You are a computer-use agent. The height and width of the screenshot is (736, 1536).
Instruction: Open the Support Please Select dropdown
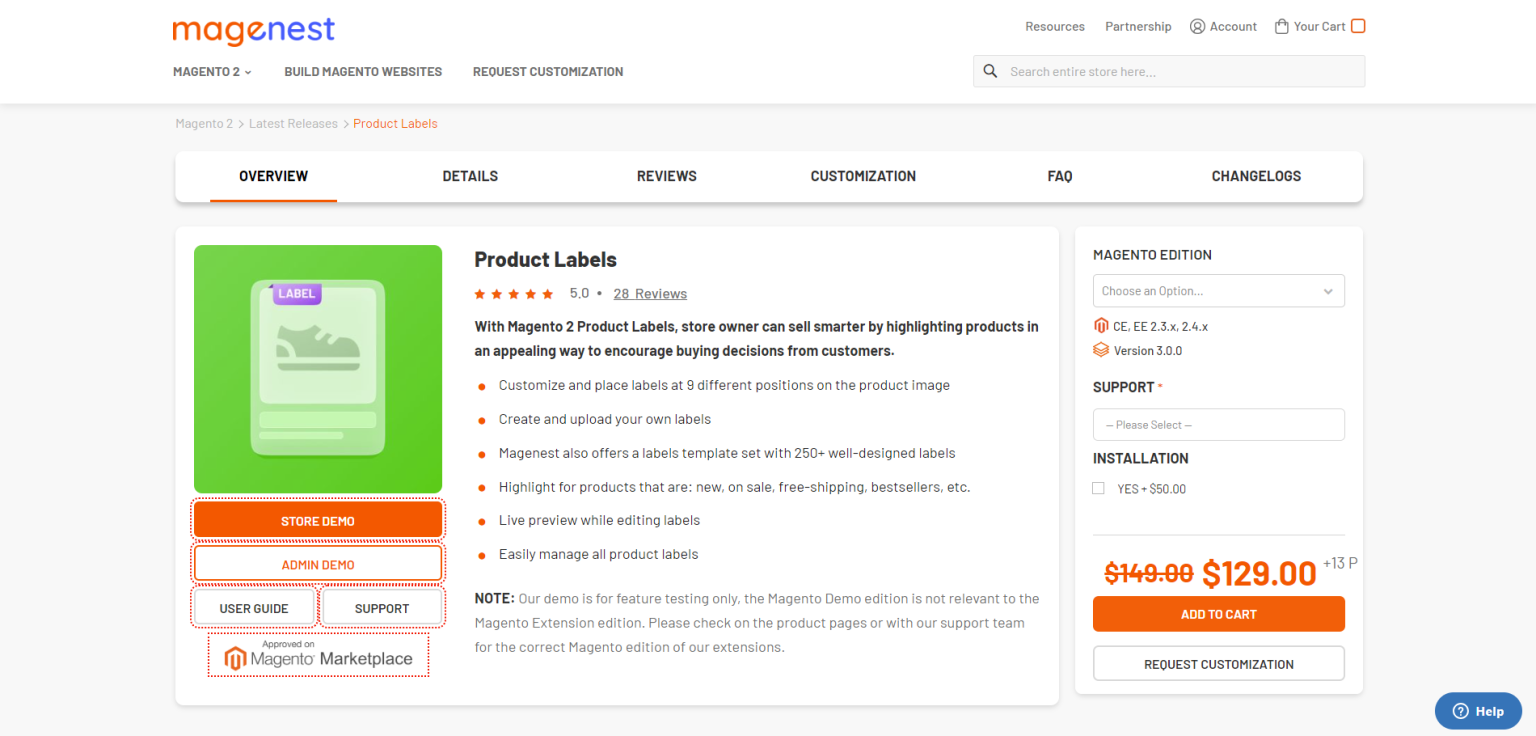tap(1218, 424)
